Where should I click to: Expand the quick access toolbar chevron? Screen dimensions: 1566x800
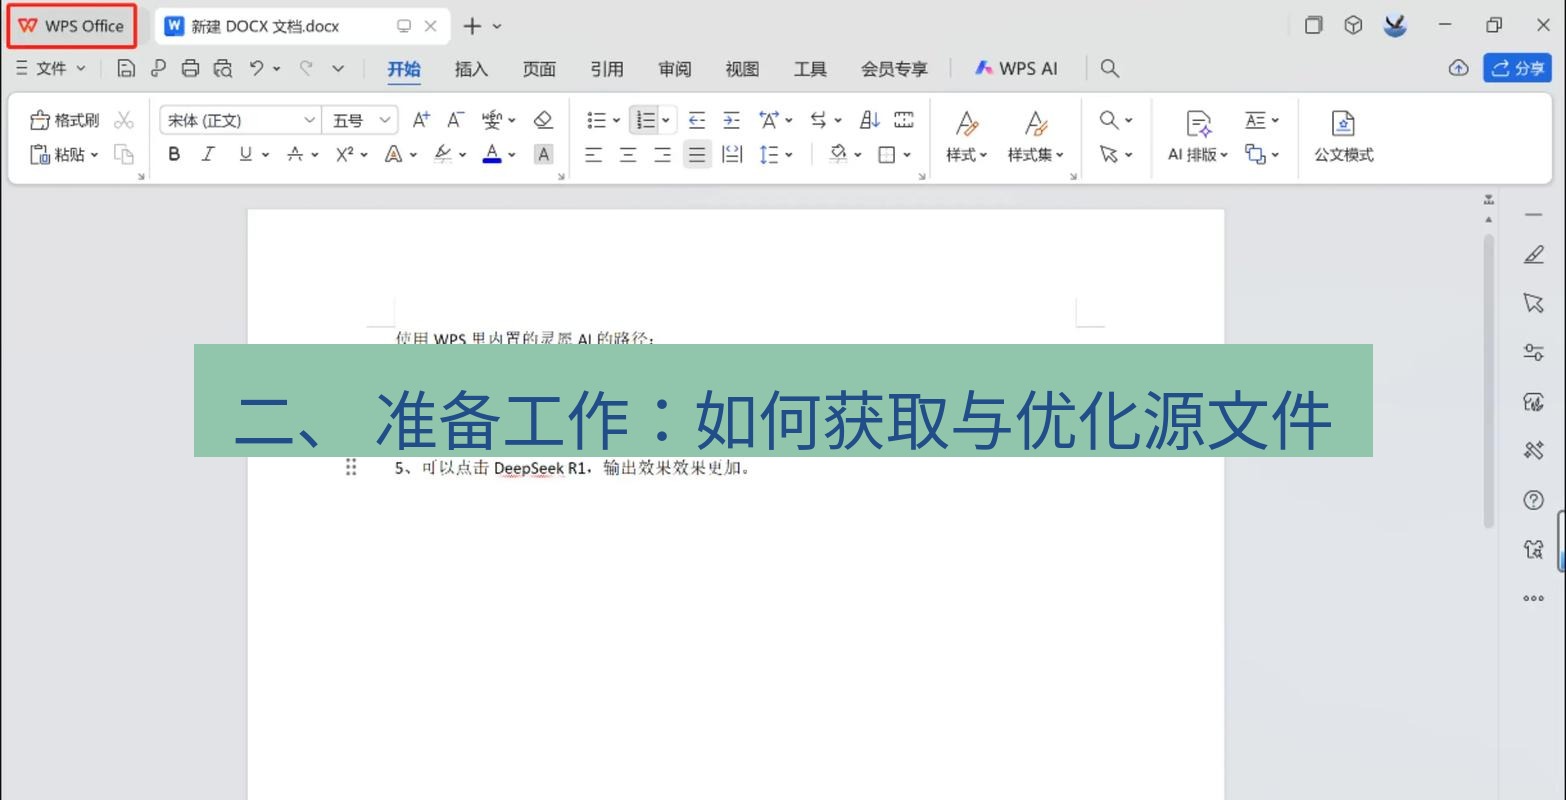click(338, 68)
